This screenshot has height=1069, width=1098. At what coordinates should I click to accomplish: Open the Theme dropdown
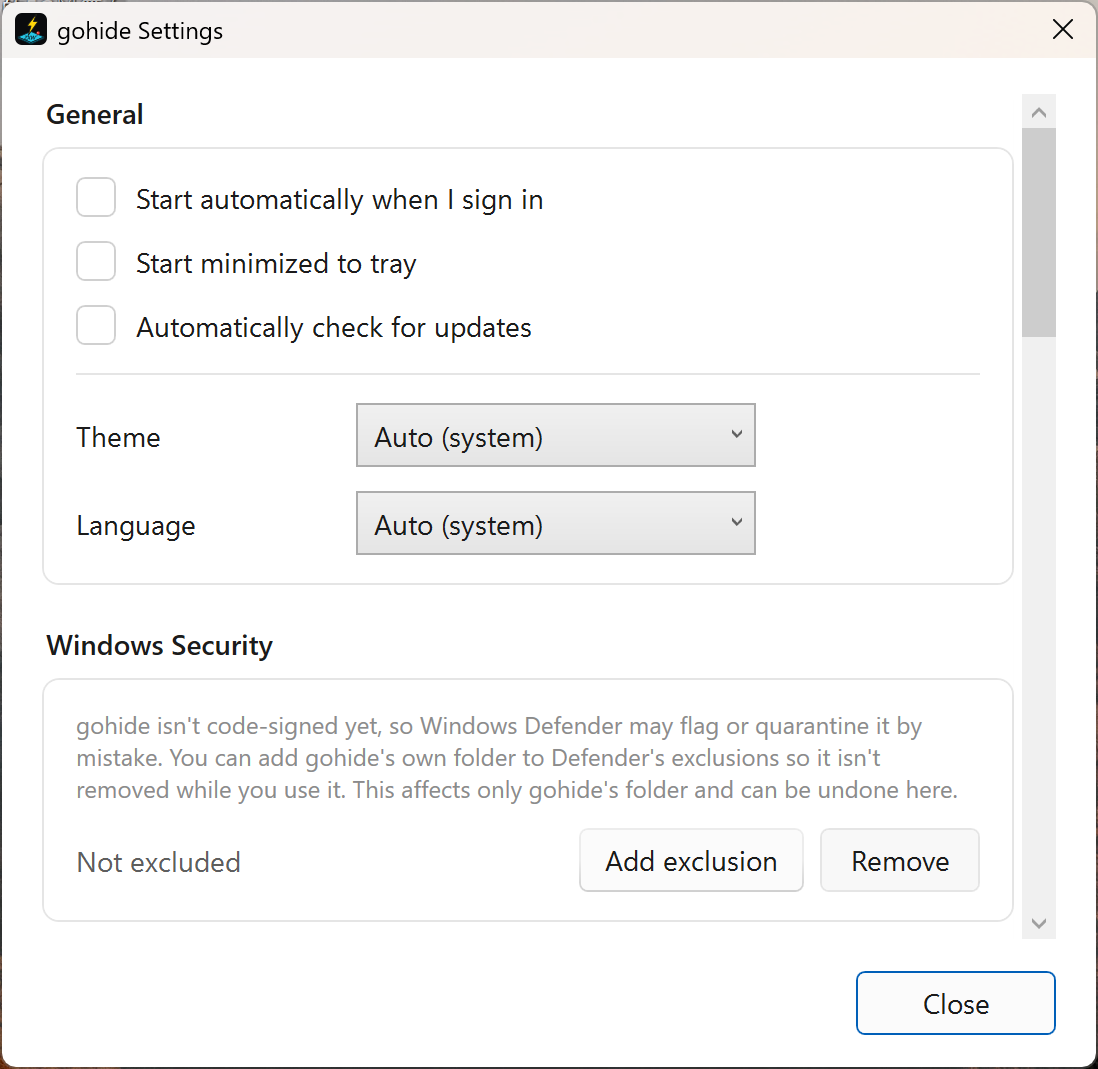[x=555, y=435]
